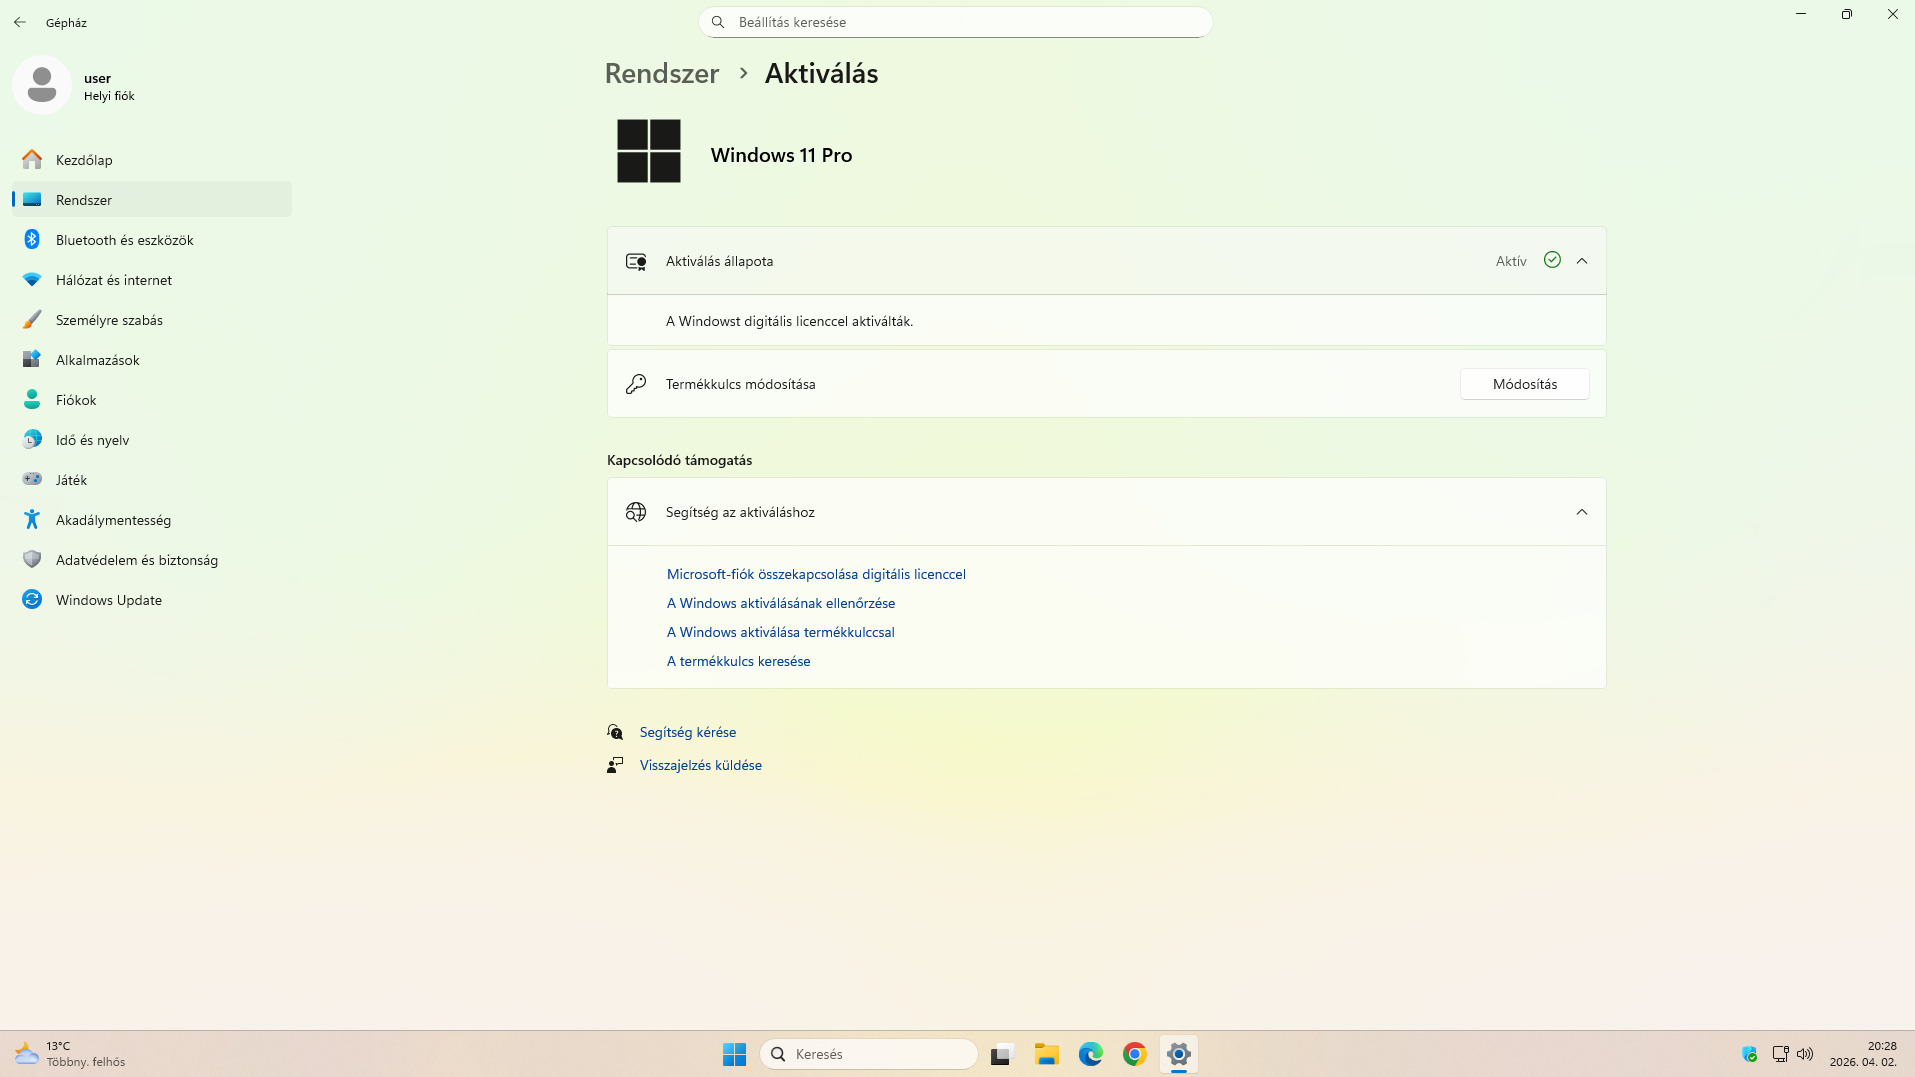Launch File Explorer from the taskbar

1046,1054
